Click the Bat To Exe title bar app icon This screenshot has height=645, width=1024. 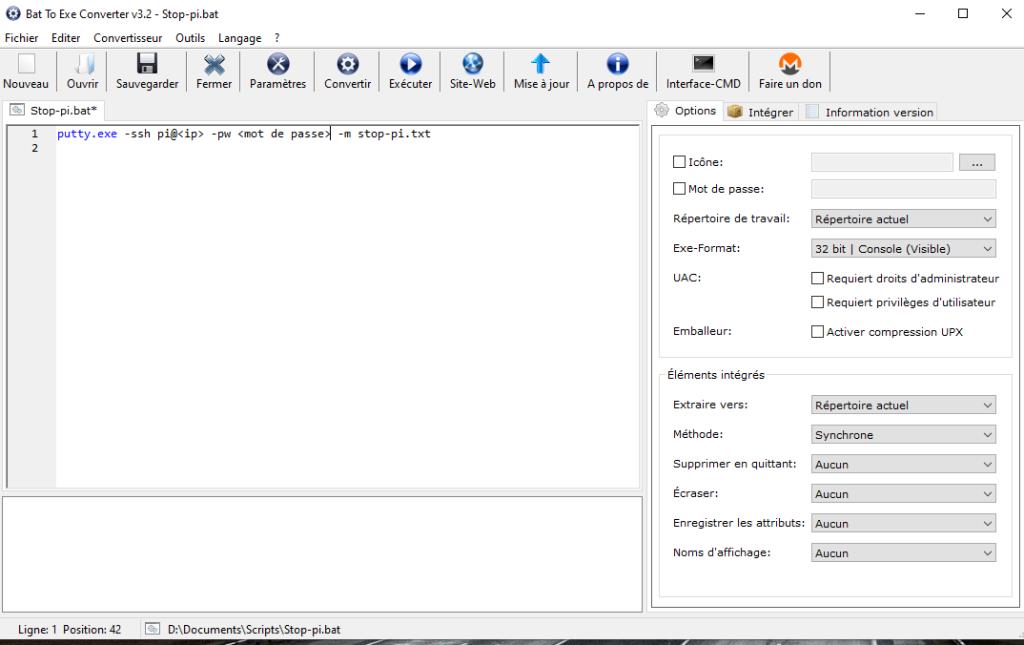click(x=13, y=13)
